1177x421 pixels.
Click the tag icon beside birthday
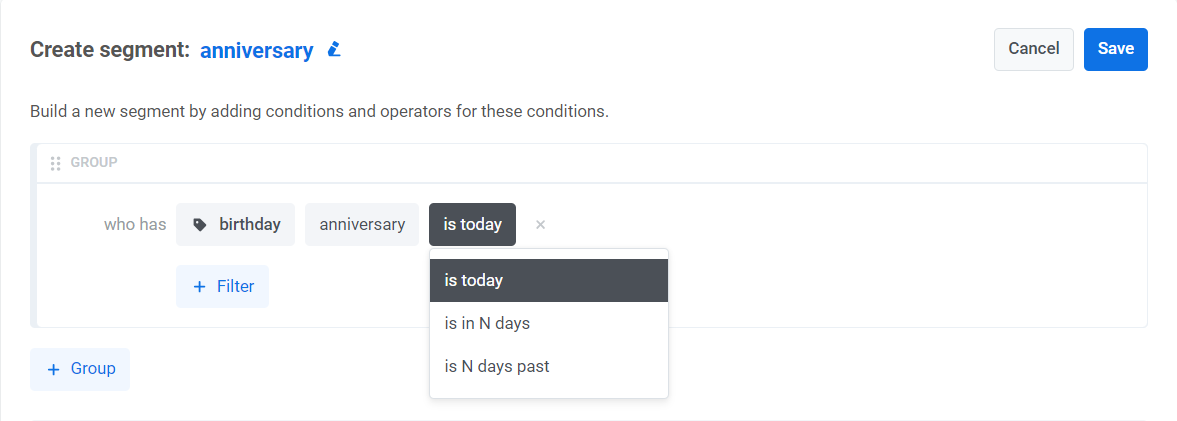pyautogui.click(x=200, y=225)
